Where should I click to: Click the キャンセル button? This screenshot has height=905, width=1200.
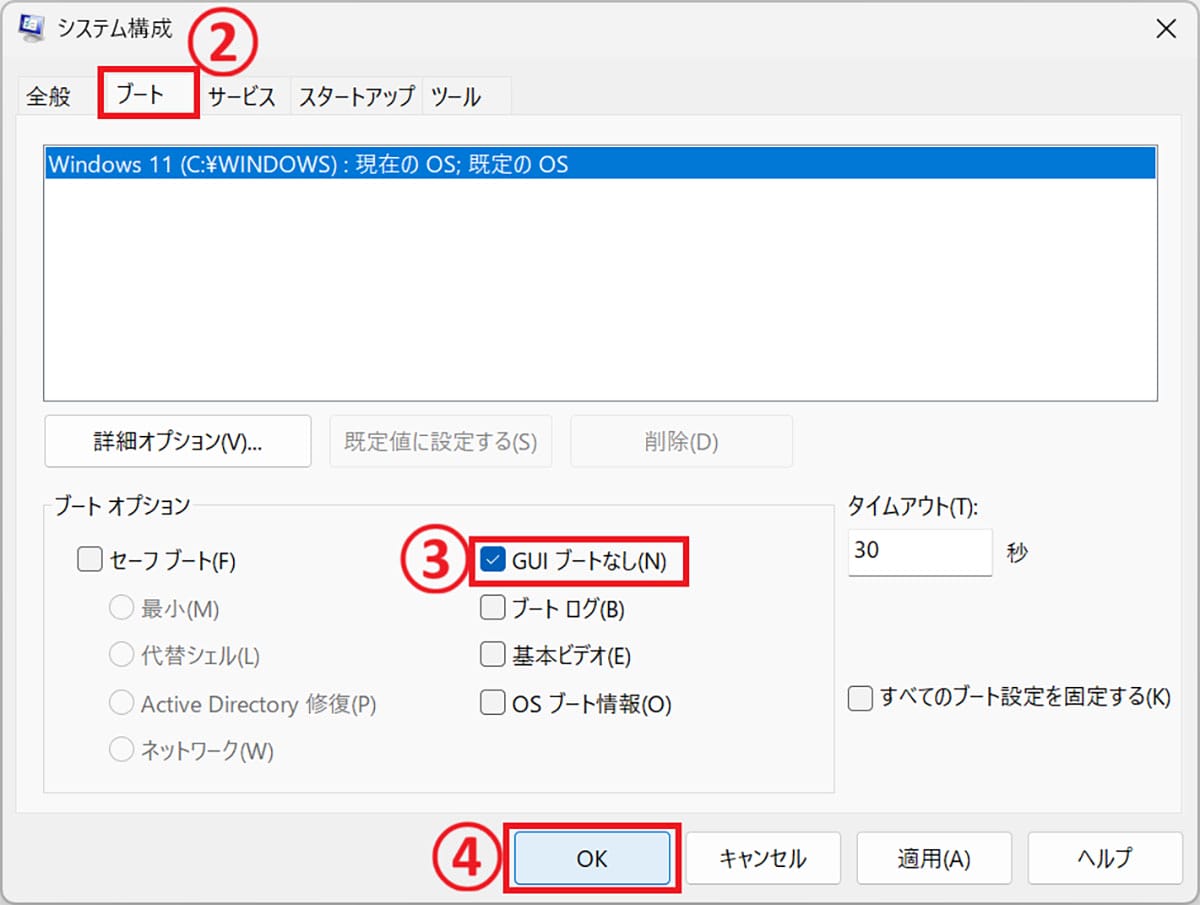click(763, 858)
